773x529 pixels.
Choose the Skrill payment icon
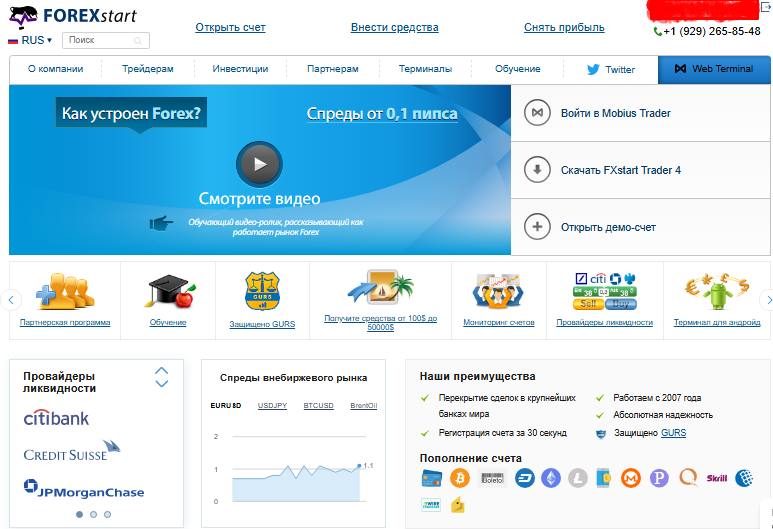(717, 478)
